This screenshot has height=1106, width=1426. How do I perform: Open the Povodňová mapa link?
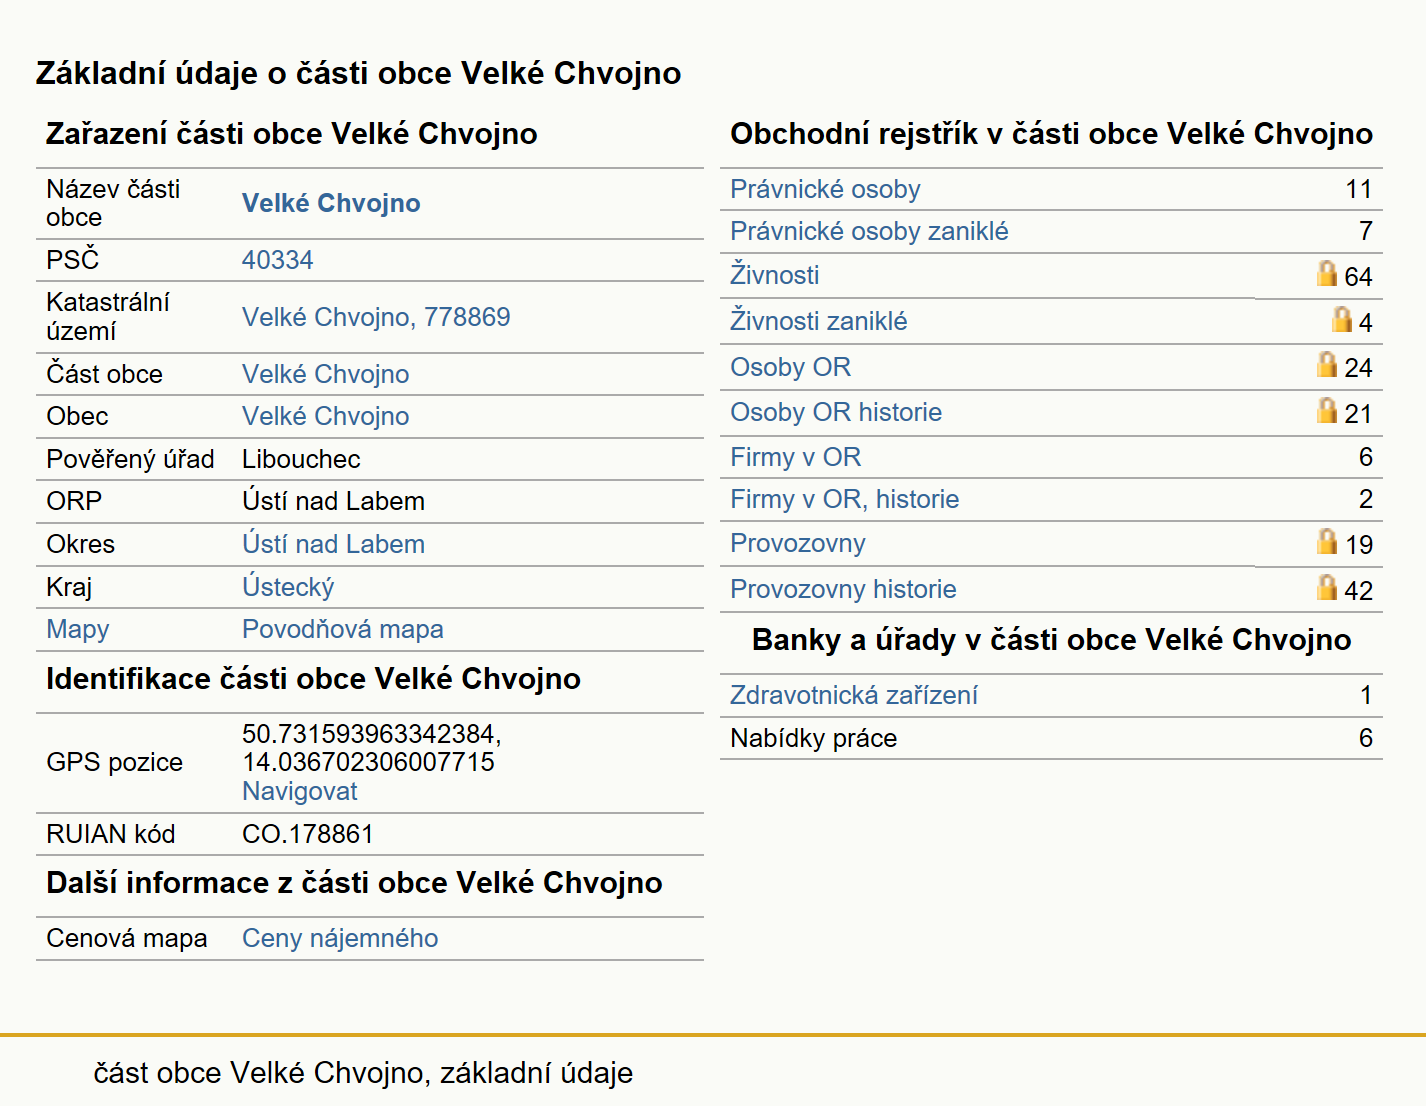click(x=342, y=629)
